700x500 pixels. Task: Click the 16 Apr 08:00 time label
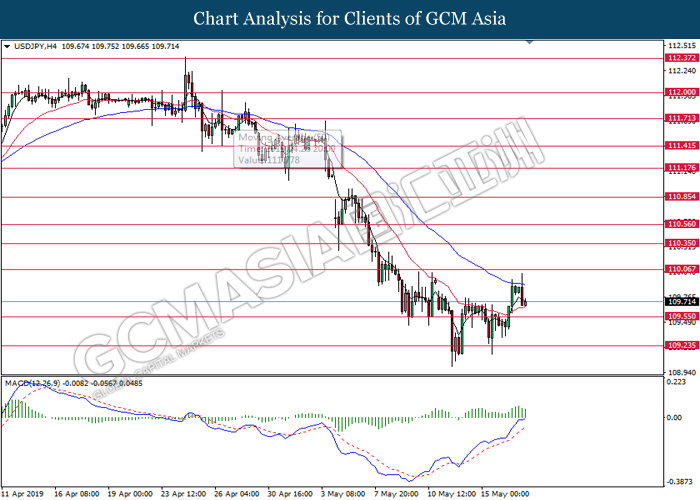76,494
